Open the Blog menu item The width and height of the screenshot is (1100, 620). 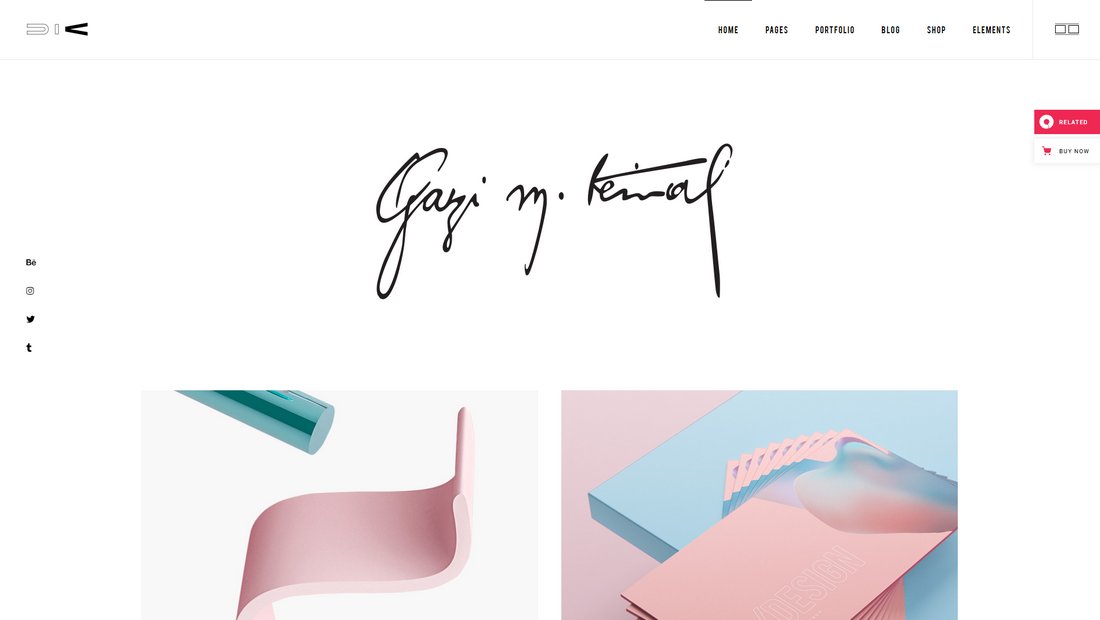[890, 30]
